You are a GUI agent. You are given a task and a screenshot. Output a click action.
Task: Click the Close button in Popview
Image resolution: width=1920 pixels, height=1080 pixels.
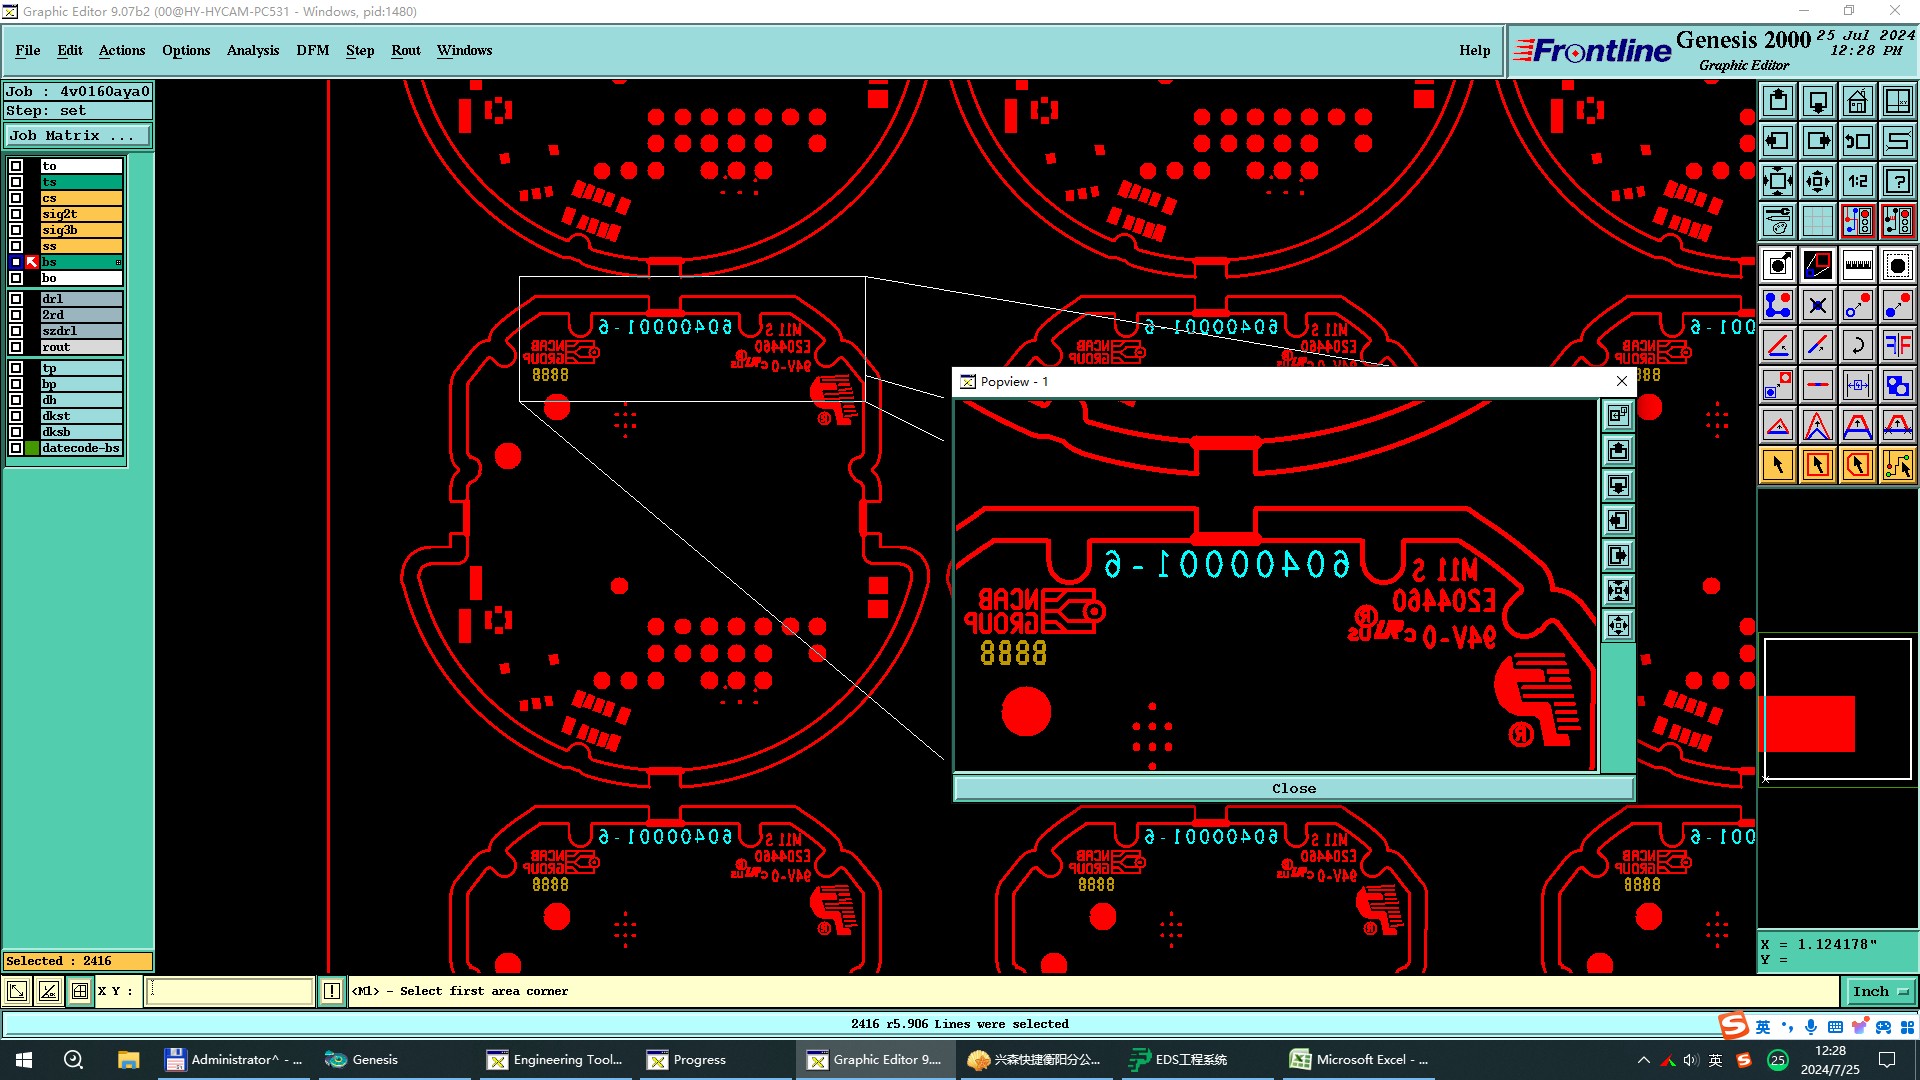point(1294,788)
